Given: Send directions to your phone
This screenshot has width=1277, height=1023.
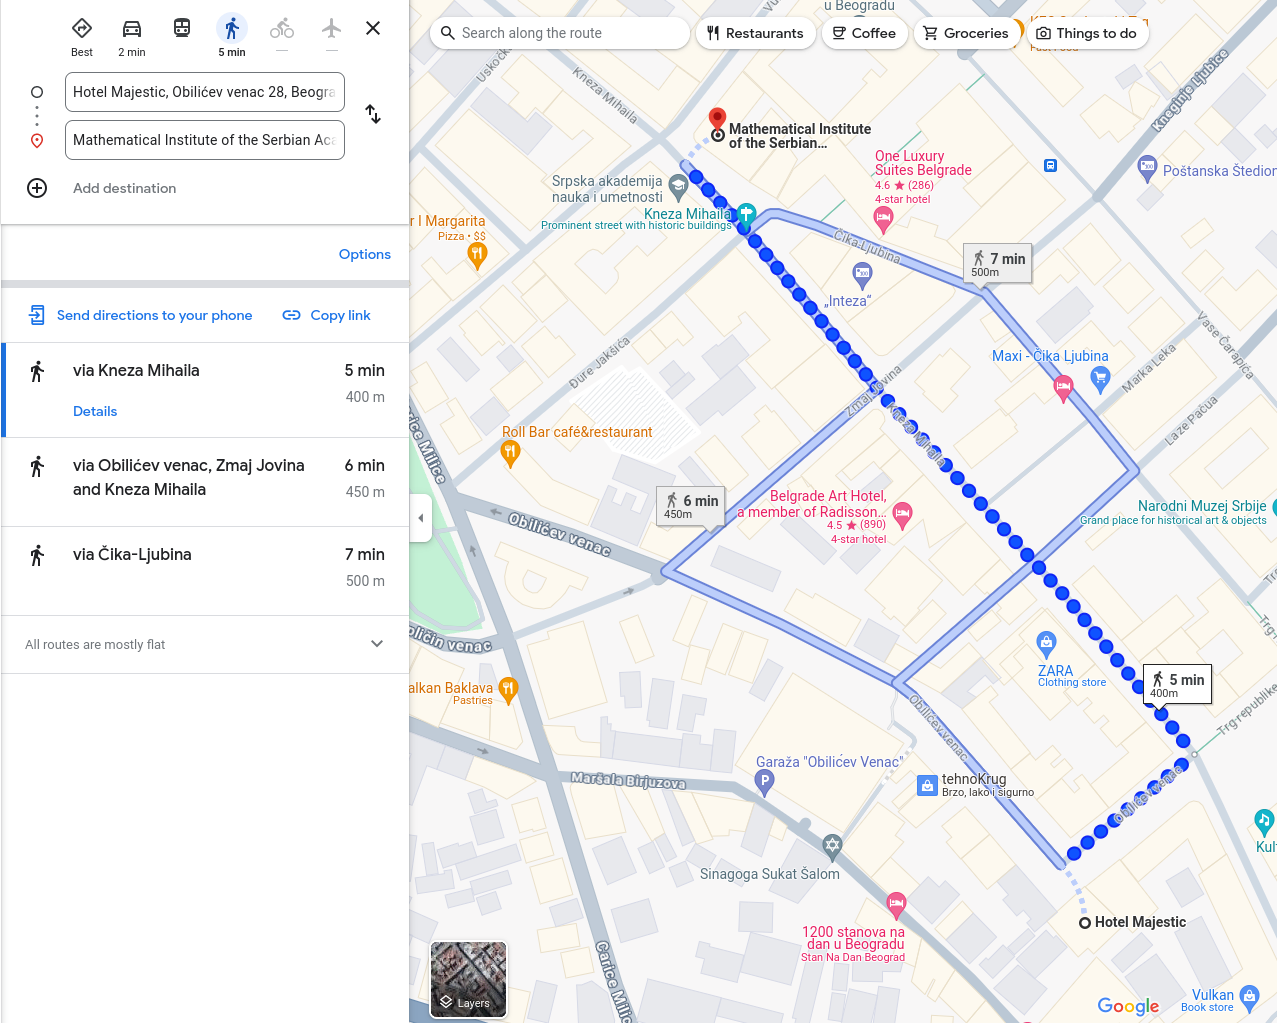Looking at the screenshot, I should click(x=141, y=315).
